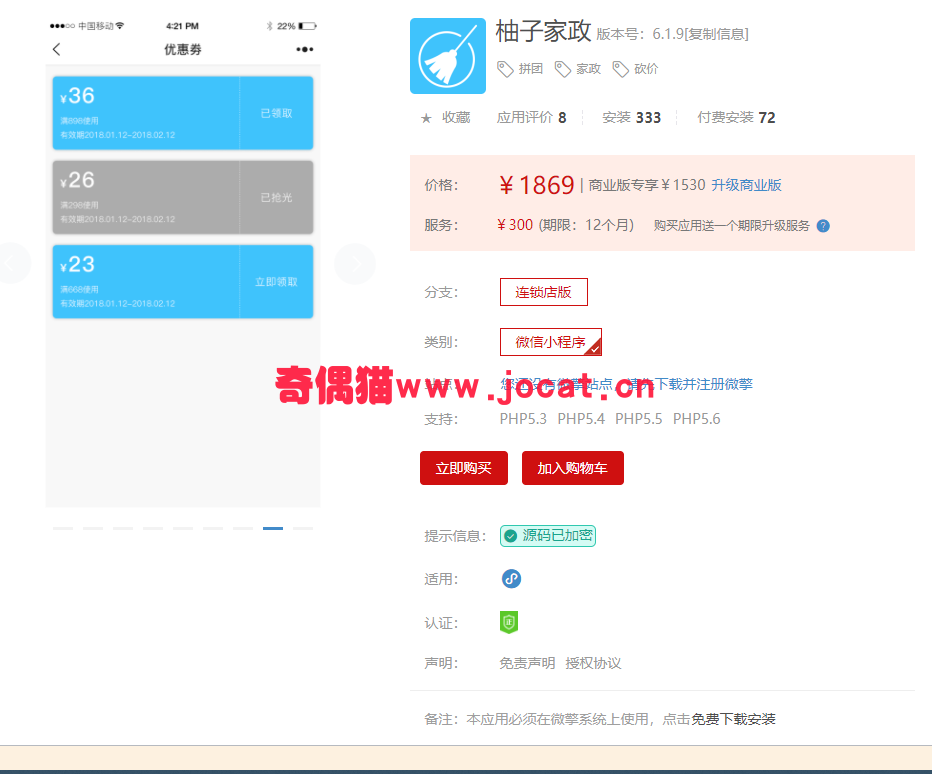The width and height of the screenshot is (932, 774).
Task: Click 加入购物车 button
Action: [x=573, y=468]
